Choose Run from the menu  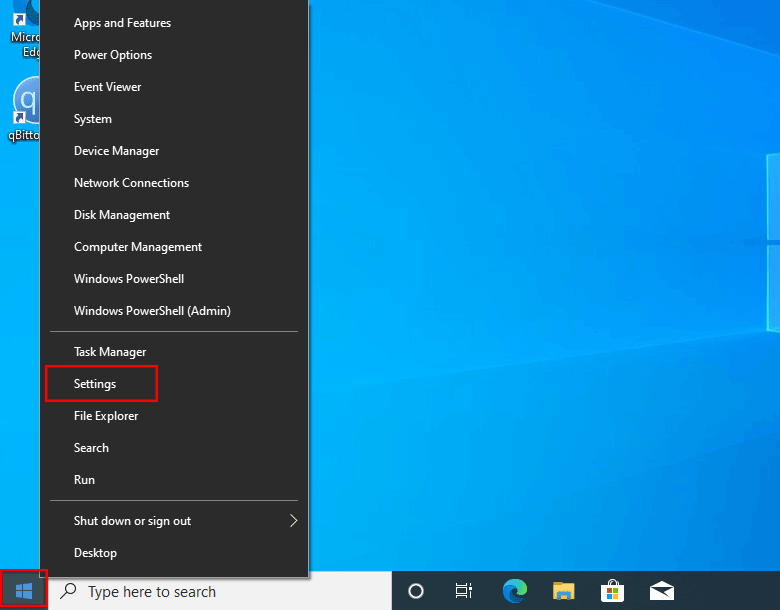pos(85,480)
